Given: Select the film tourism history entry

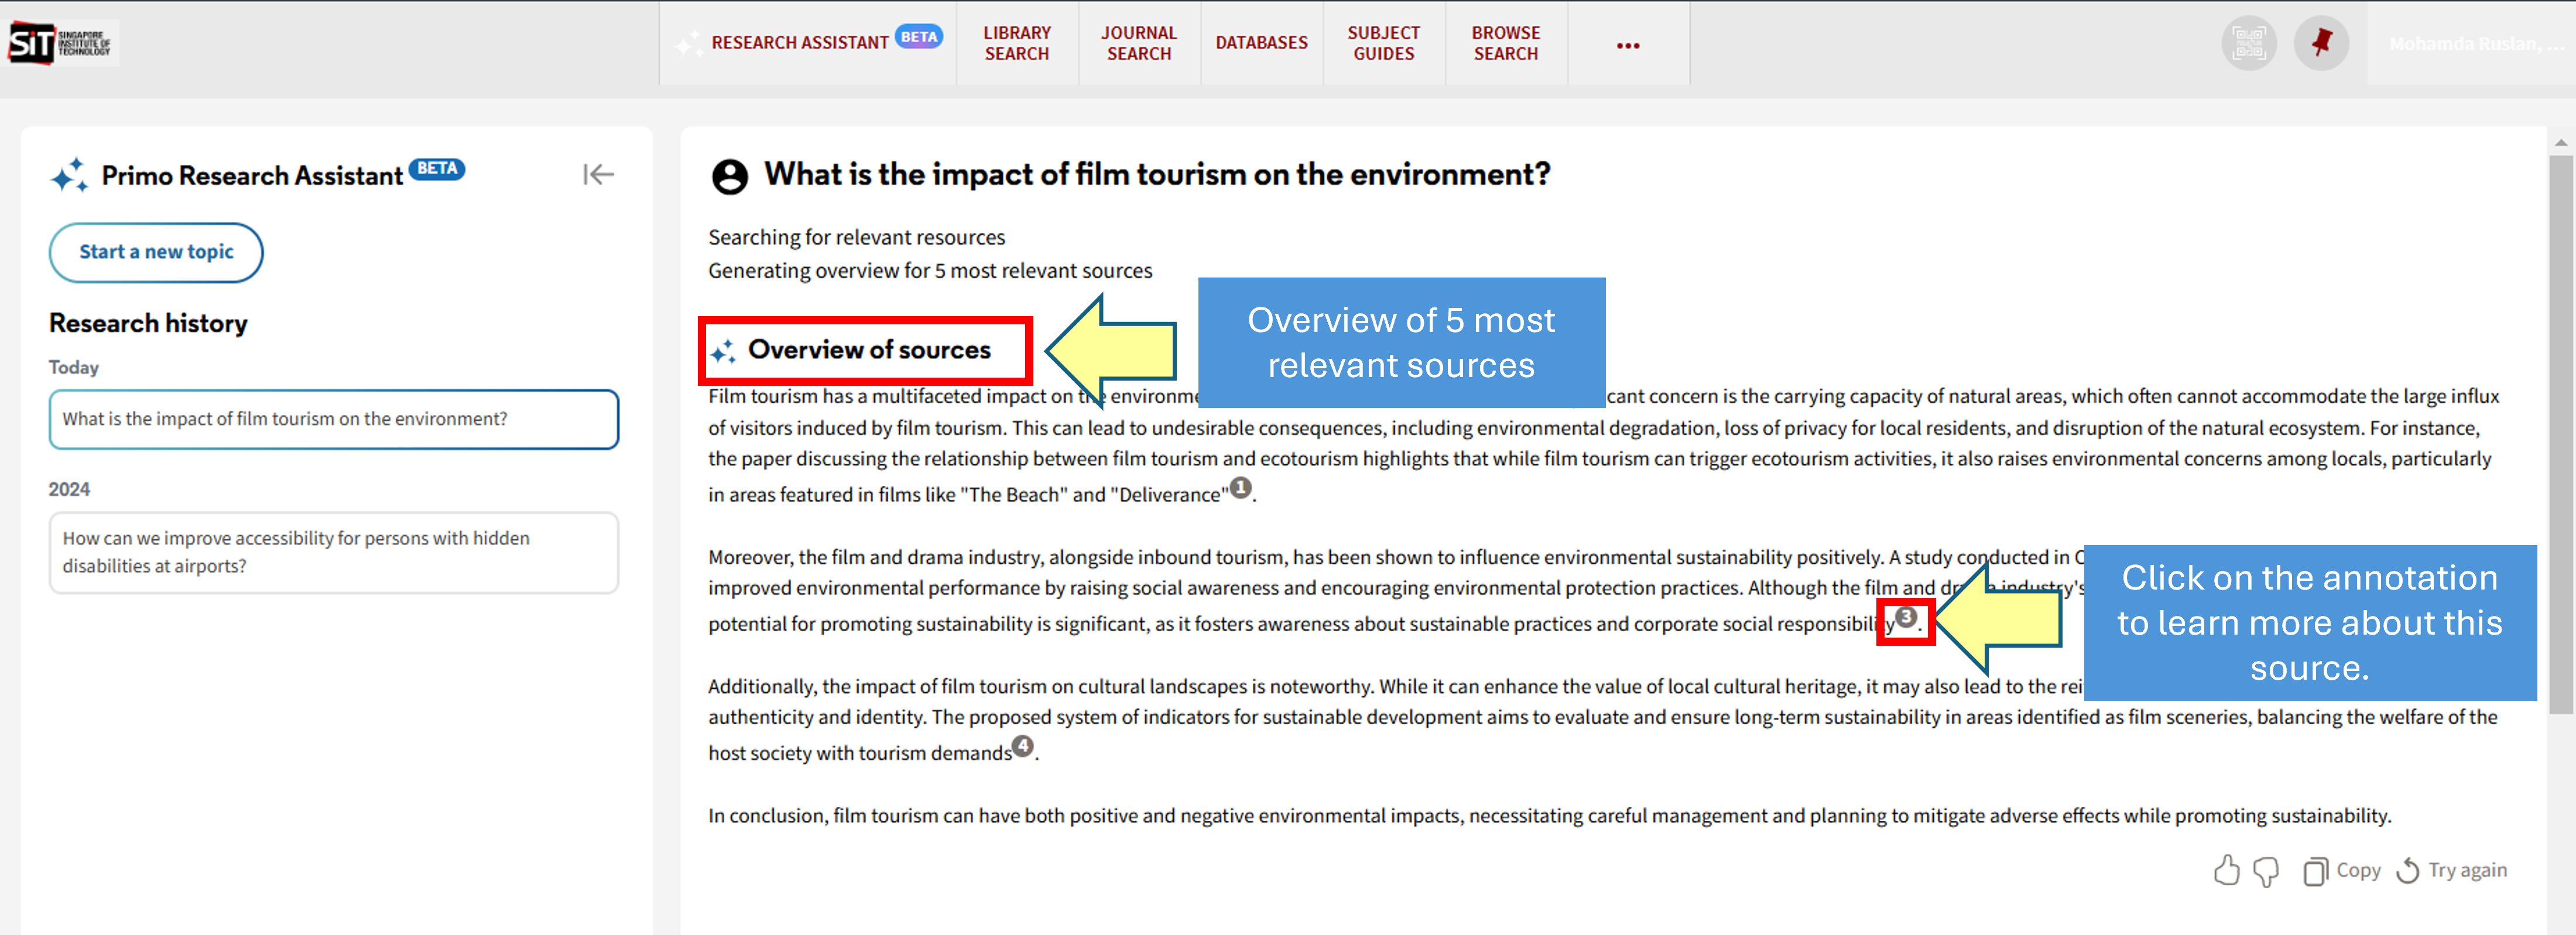Looking at the screenshot, I should [x=333, y=419].
